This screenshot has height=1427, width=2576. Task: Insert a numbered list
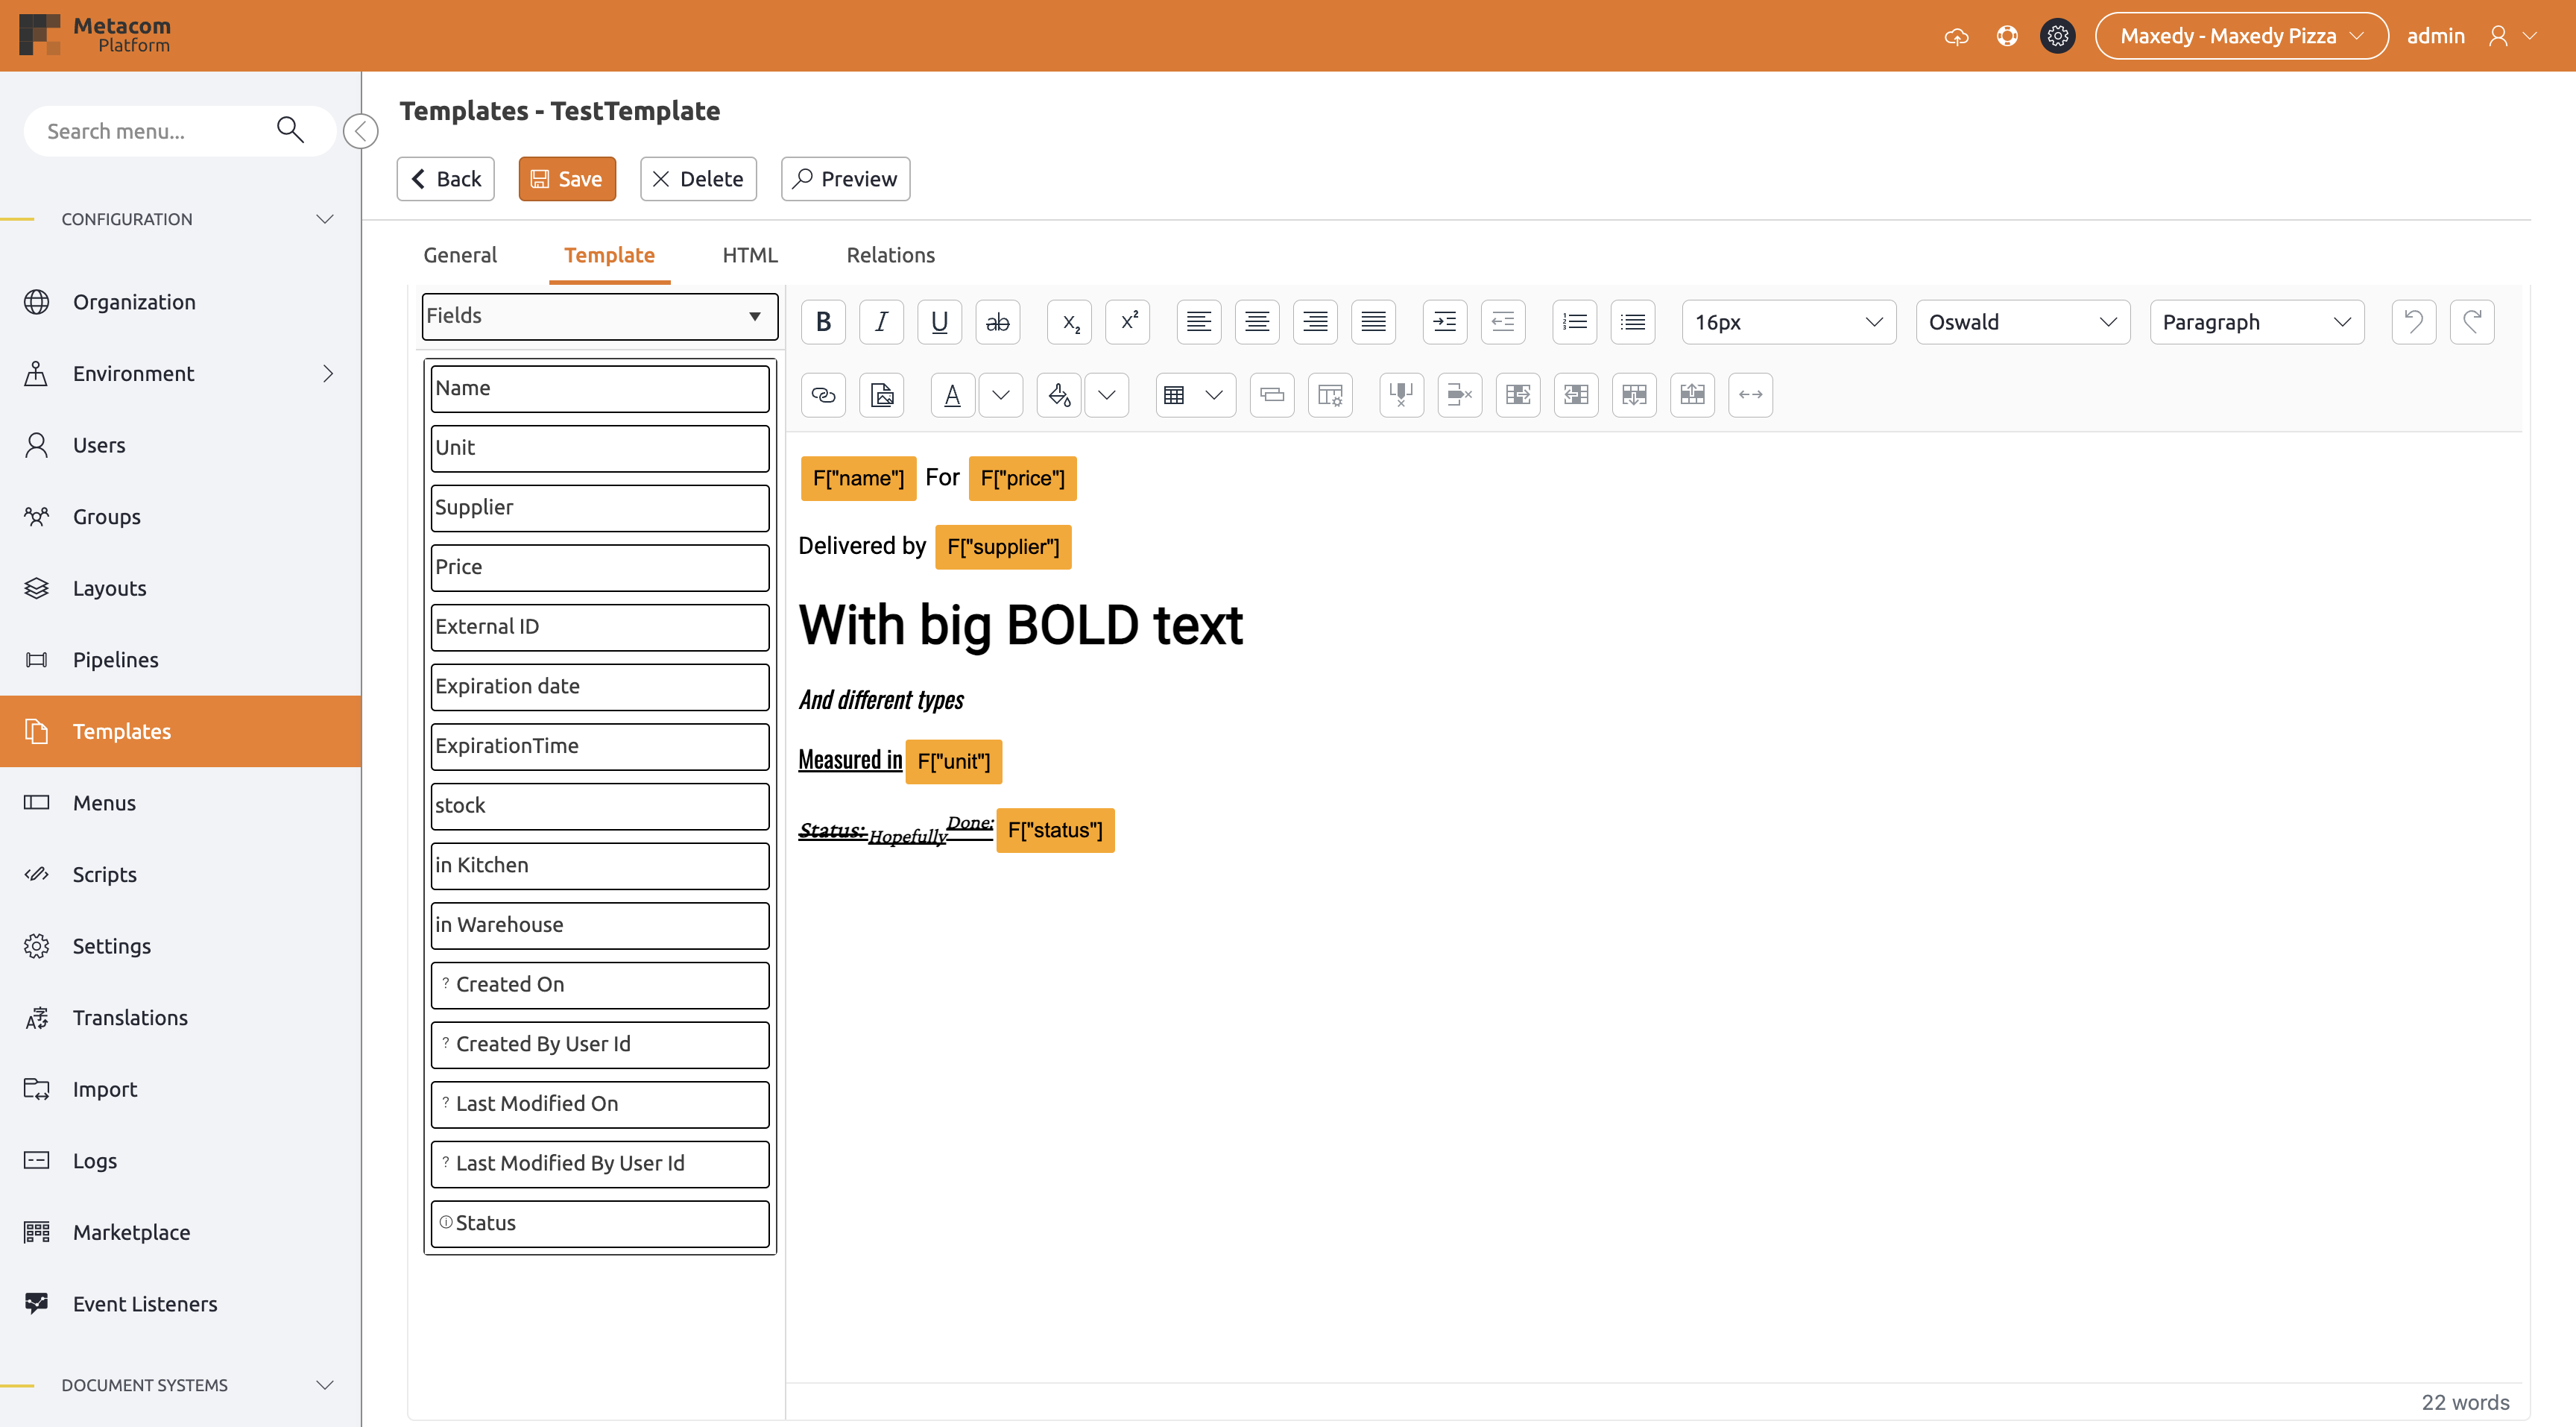1575,322
